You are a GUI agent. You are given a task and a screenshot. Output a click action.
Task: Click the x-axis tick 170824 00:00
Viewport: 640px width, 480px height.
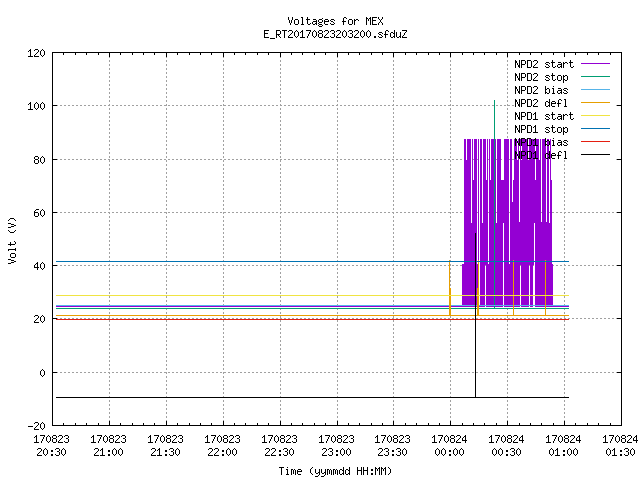point(449,446)
